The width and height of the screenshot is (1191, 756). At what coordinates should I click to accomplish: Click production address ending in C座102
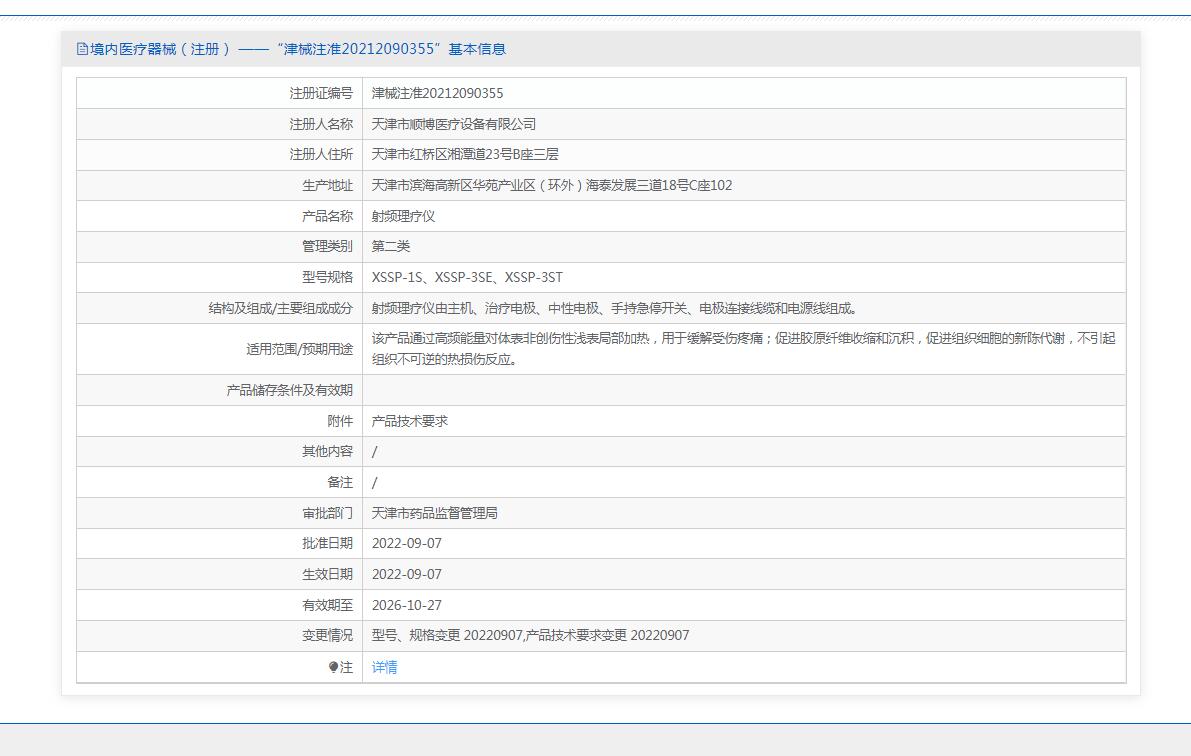point(551,185)
